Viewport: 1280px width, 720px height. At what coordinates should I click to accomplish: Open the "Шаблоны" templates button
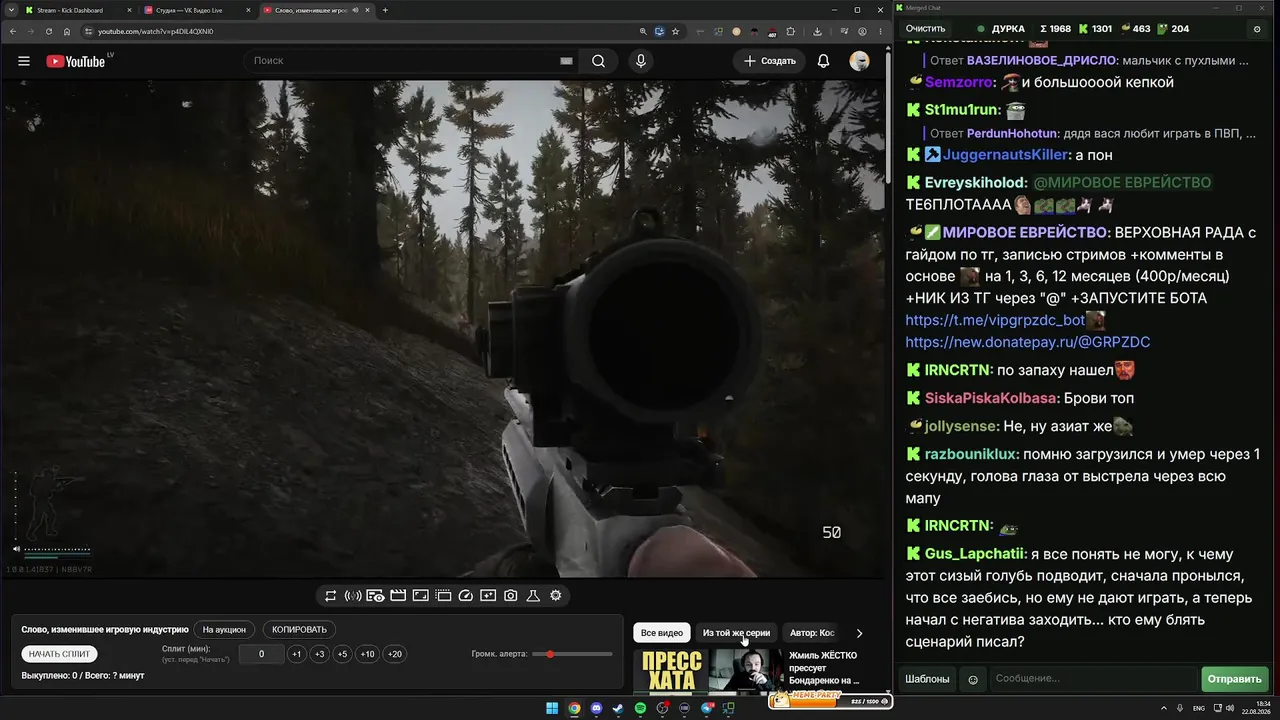(x=927, y=679)
